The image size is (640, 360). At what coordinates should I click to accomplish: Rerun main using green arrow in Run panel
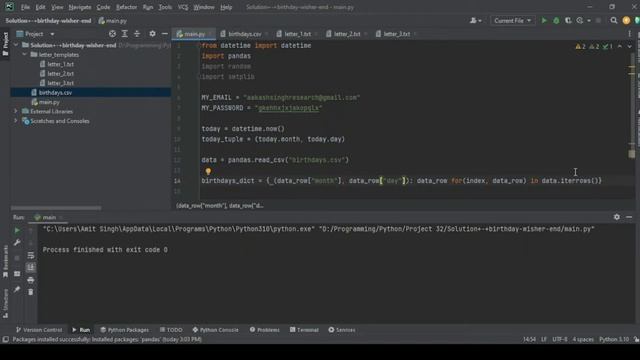pos(17,231)
